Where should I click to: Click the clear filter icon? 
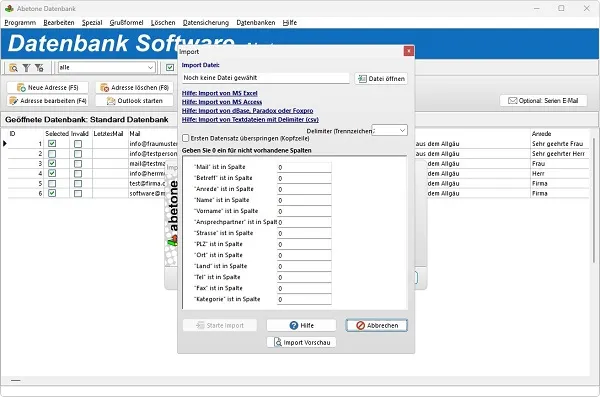click(39, 68)
